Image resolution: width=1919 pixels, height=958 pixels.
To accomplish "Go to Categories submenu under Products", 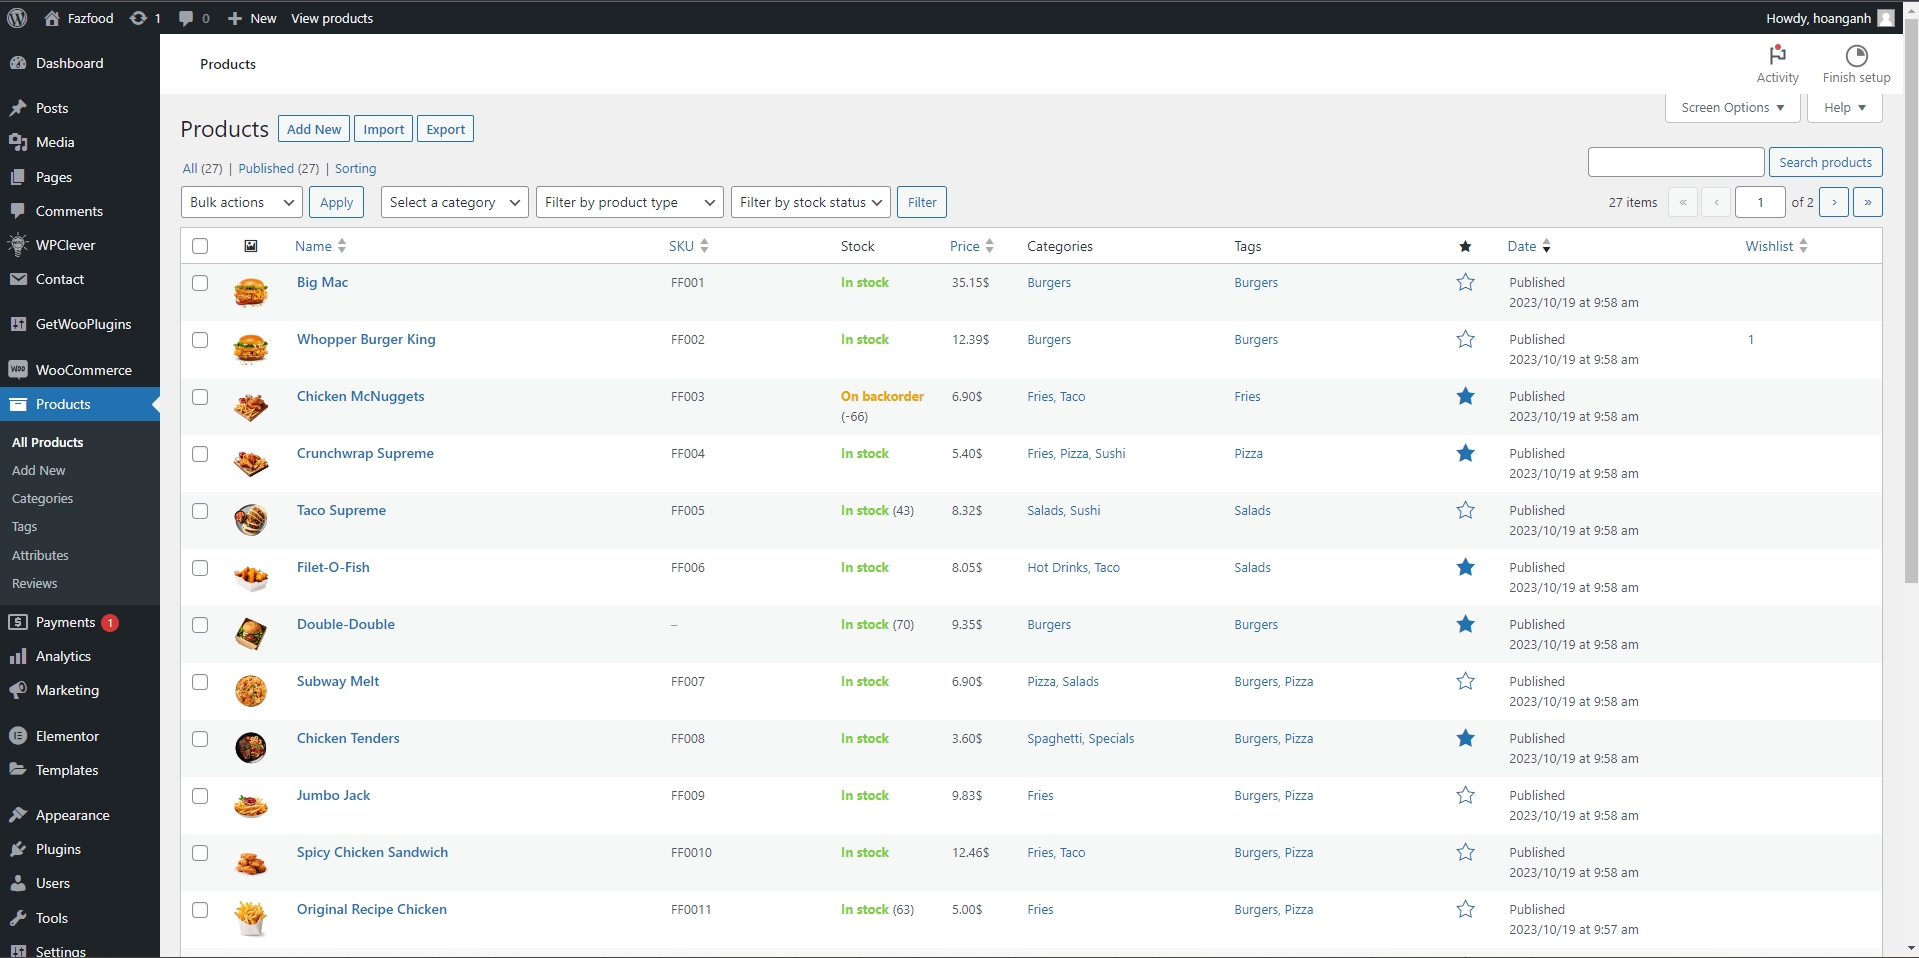I will (42, 499).
